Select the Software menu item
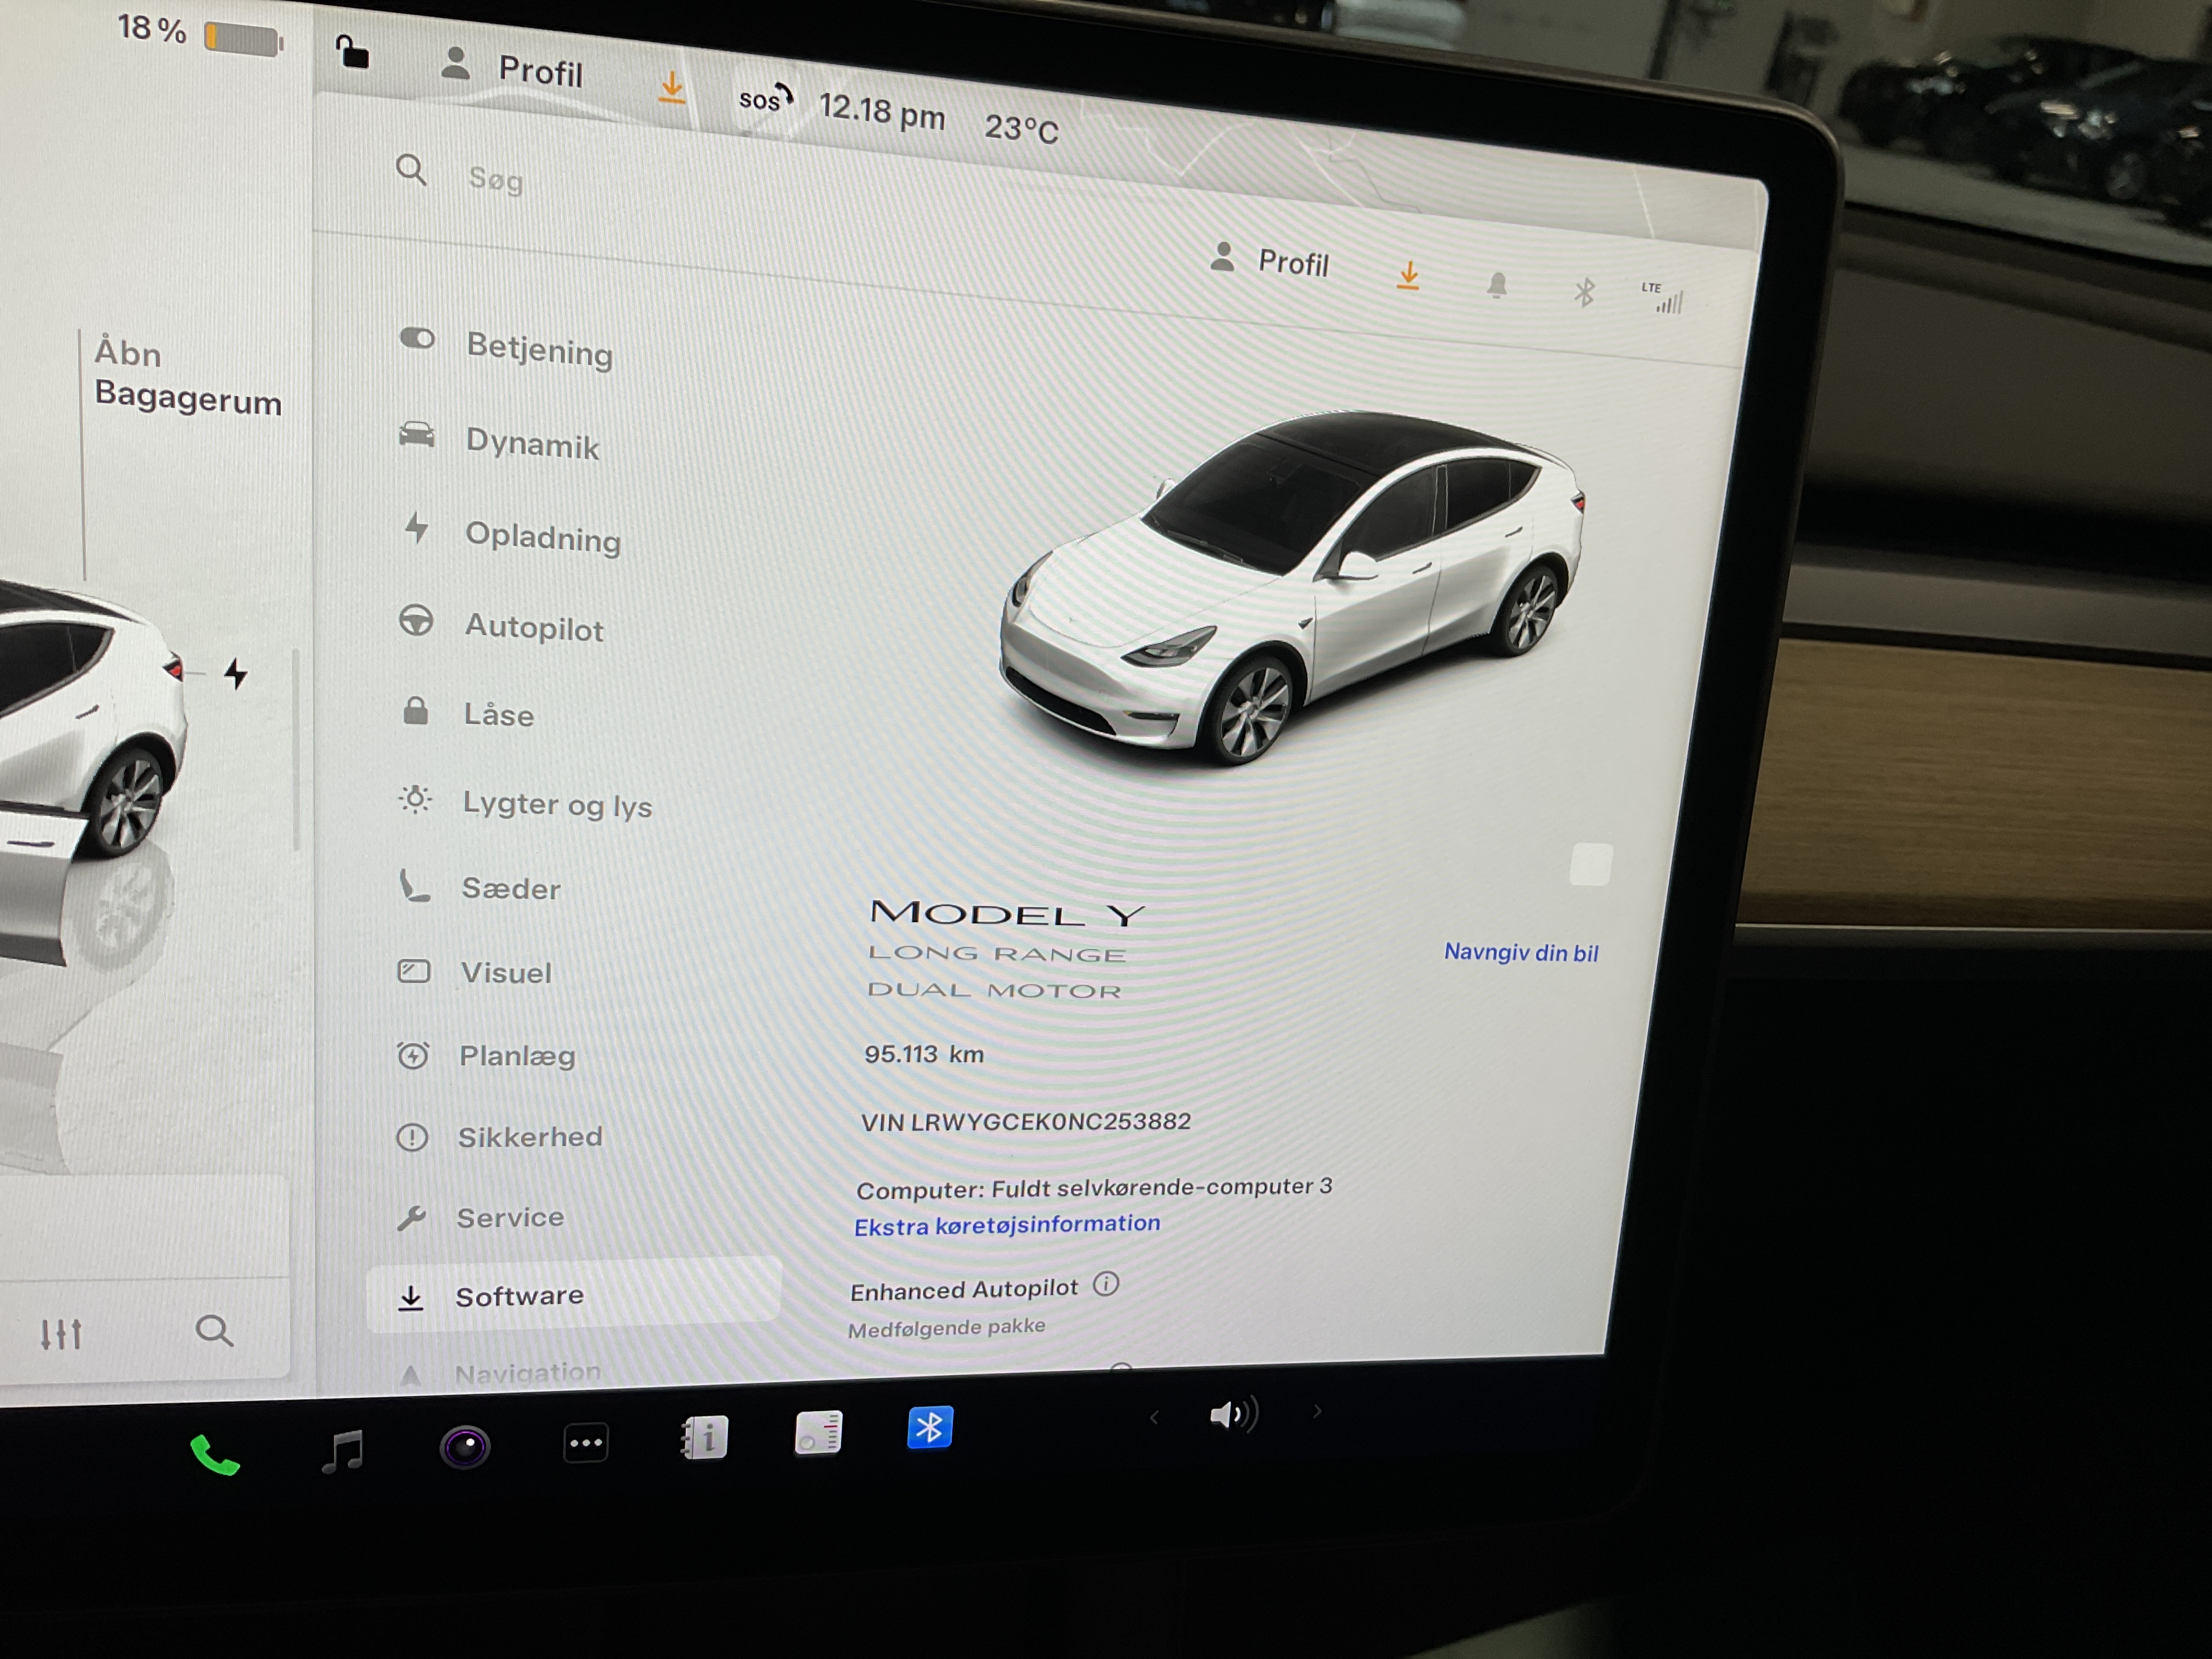The height and width of the screenshot is (1659, 2212). click(573, 1296)
